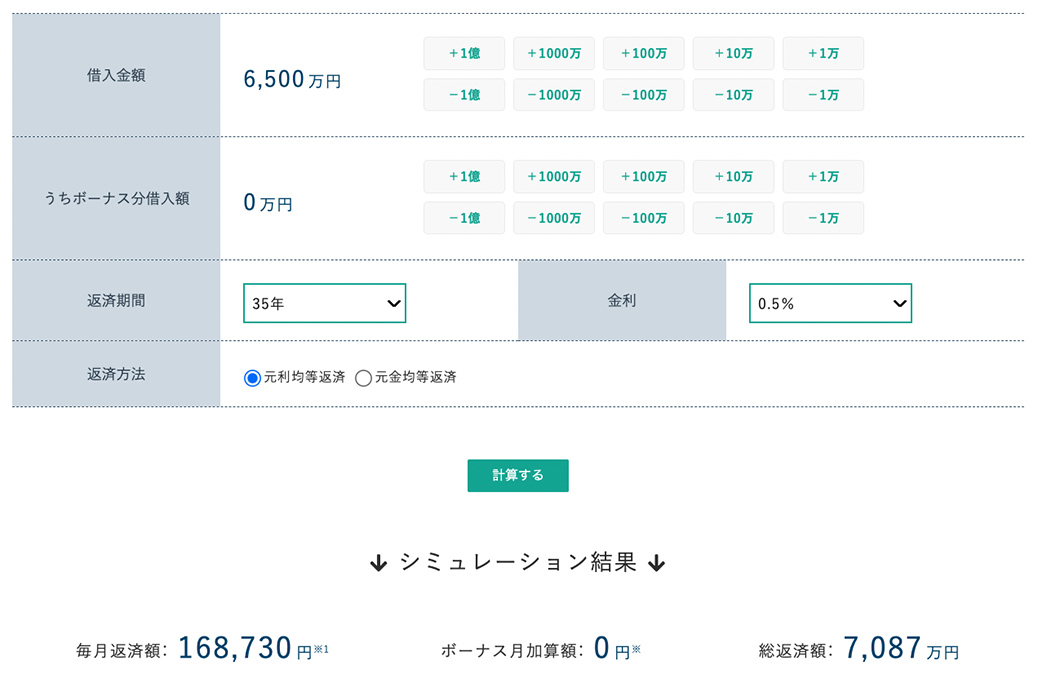Add 1万 to 借入金額
Image resolution: width=1038 pixels, height=695 pixels.
coord(823,54)
